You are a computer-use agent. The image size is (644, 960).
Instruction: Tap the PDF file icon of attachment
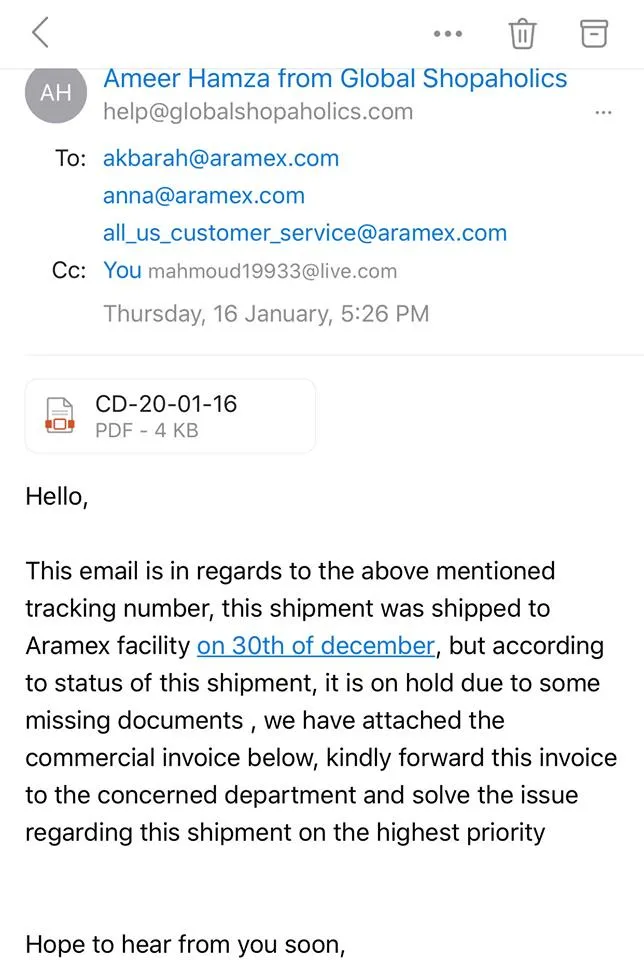59,415
